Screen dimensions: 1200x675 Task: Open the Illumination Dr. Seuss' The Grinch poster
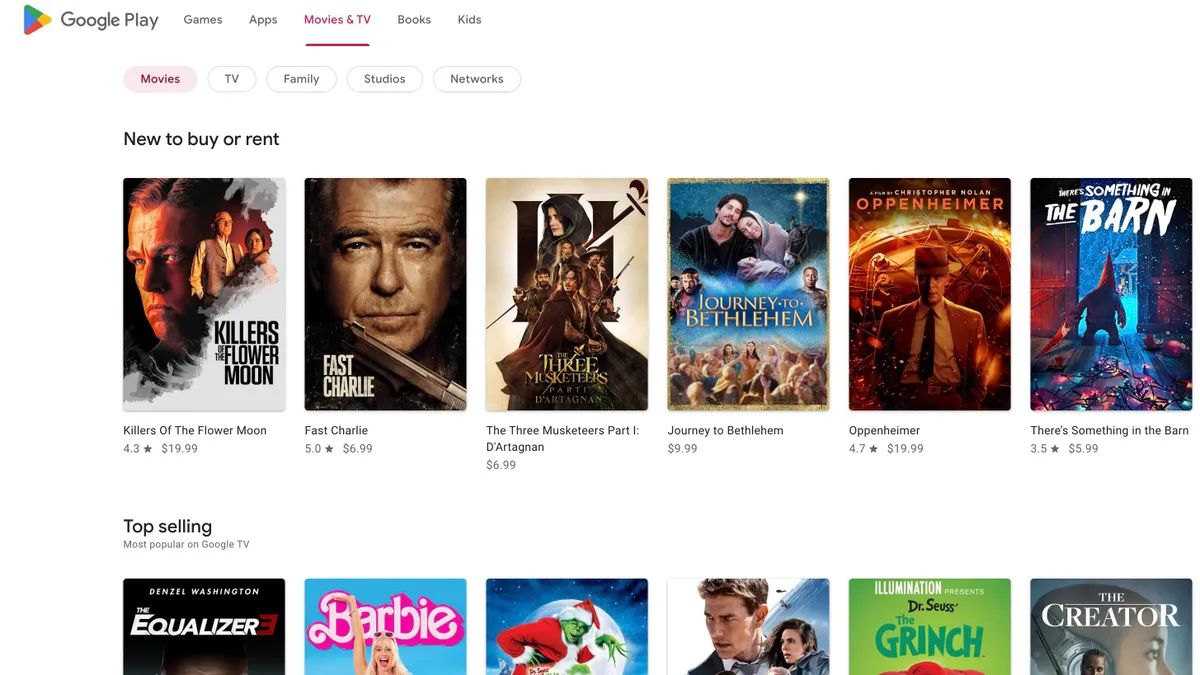930,627
